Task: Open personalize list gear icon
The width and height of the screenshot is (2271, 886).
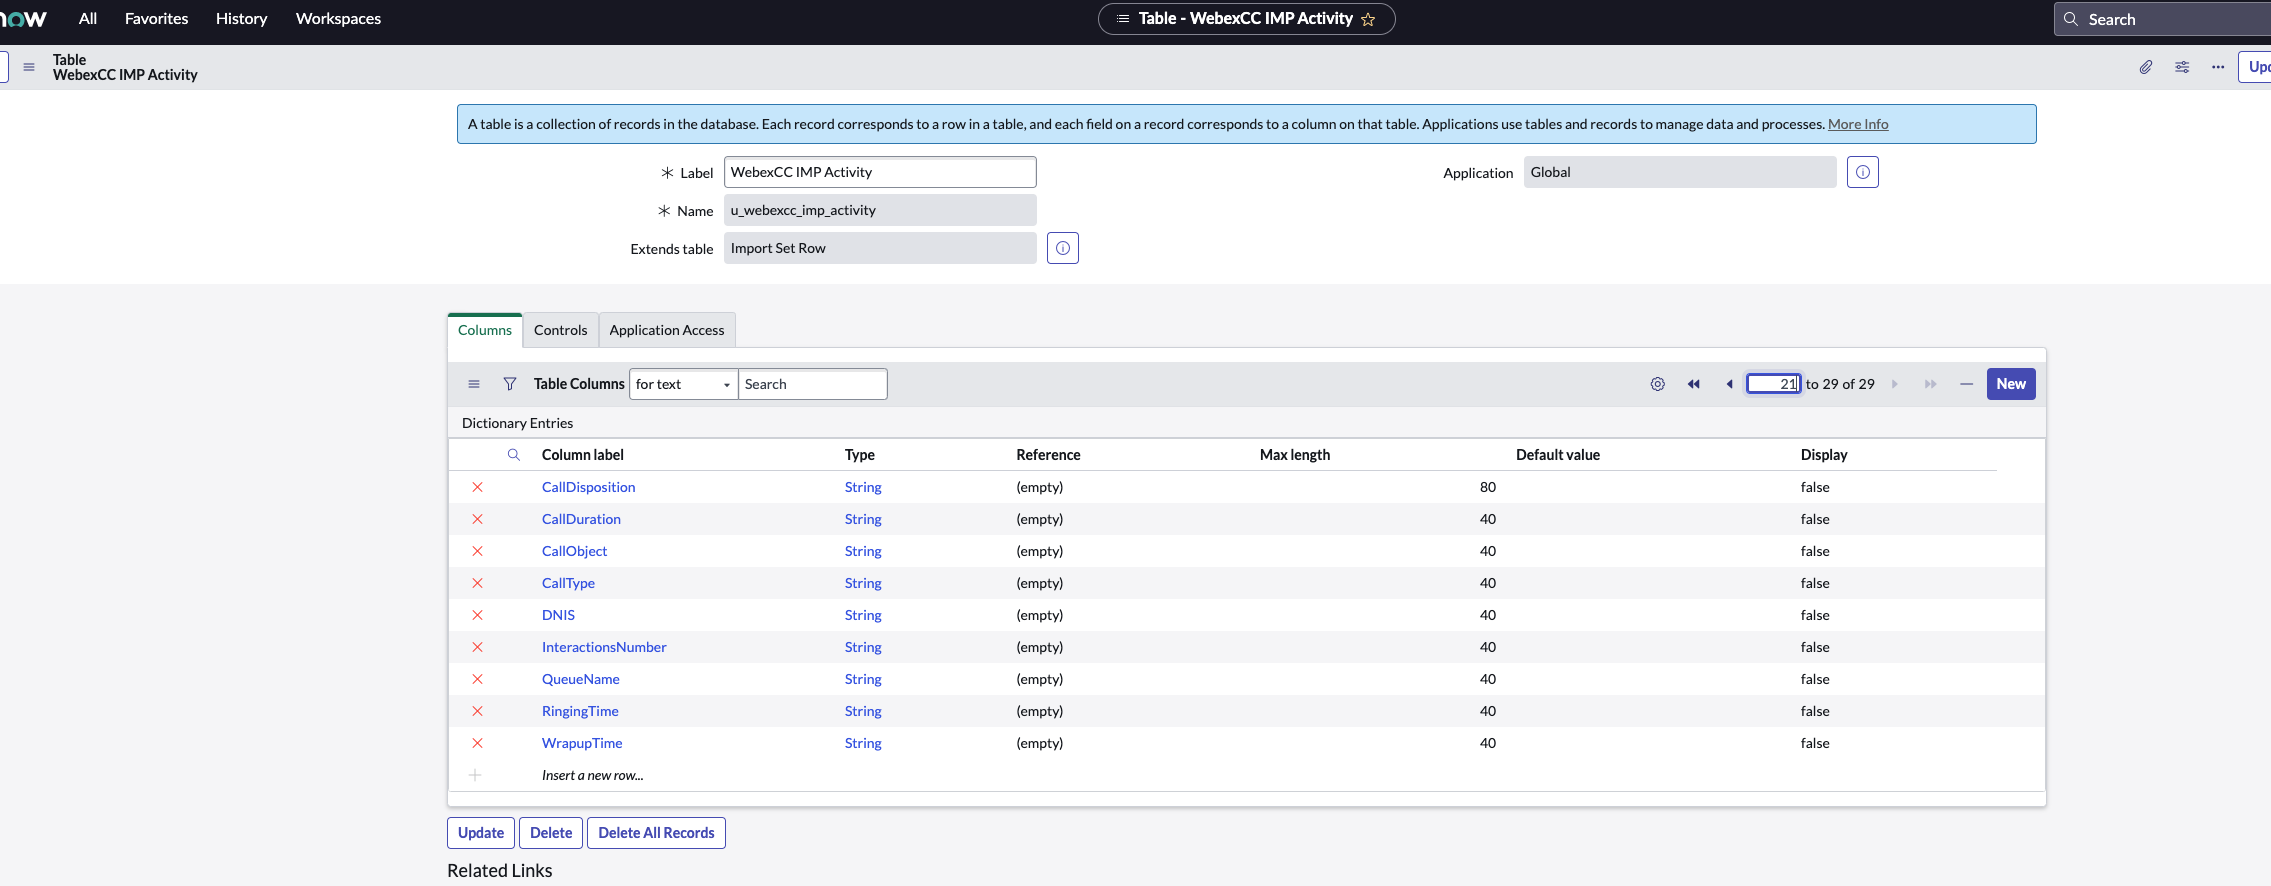Action: 1658,384
